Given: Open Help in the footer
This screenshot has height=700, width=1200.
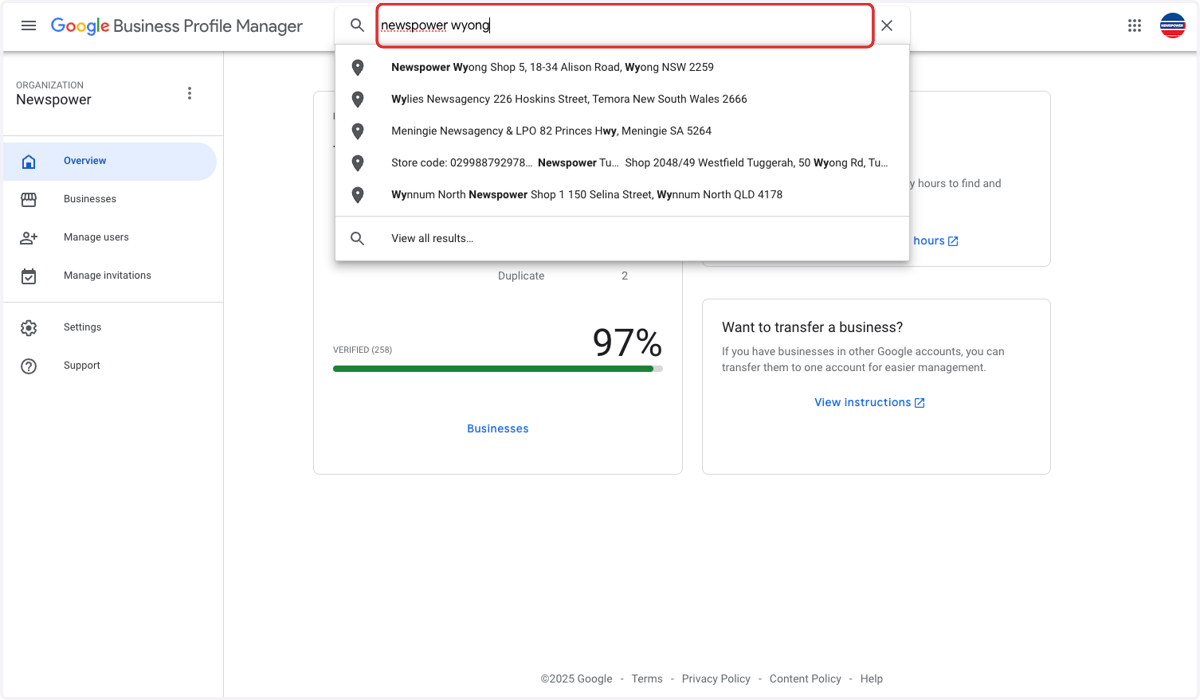Looking at the screenshot, I should (x=872, y=679).
